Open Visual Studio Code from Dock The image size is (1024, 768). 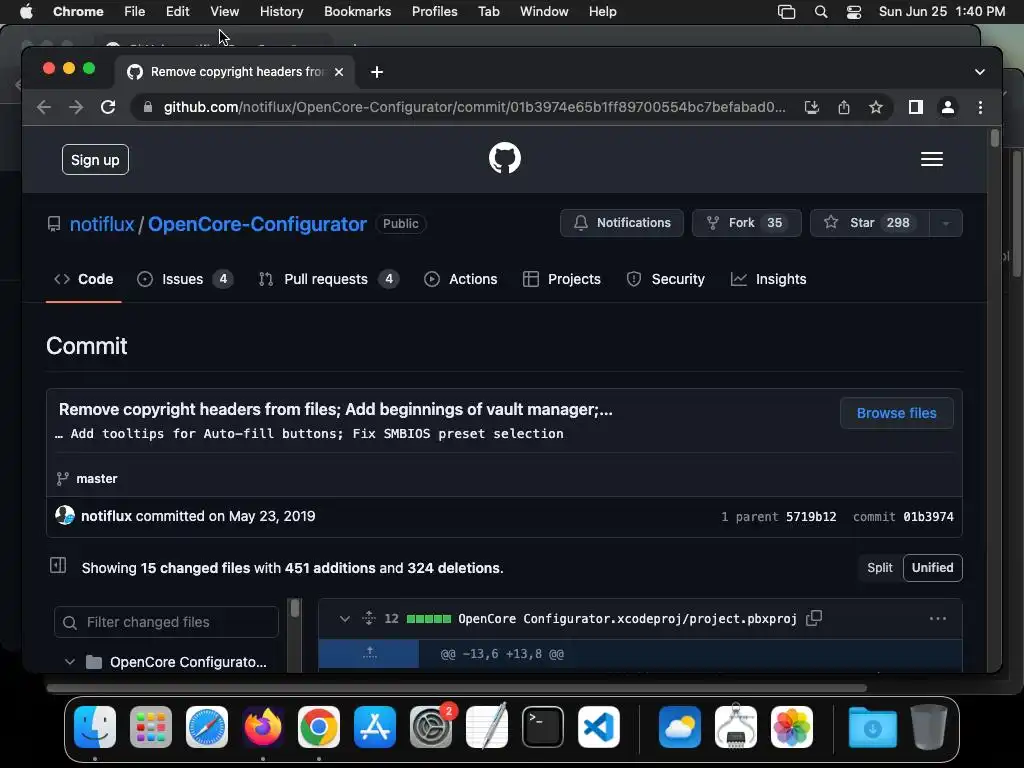pyautogui.click(x=599, y=727)
